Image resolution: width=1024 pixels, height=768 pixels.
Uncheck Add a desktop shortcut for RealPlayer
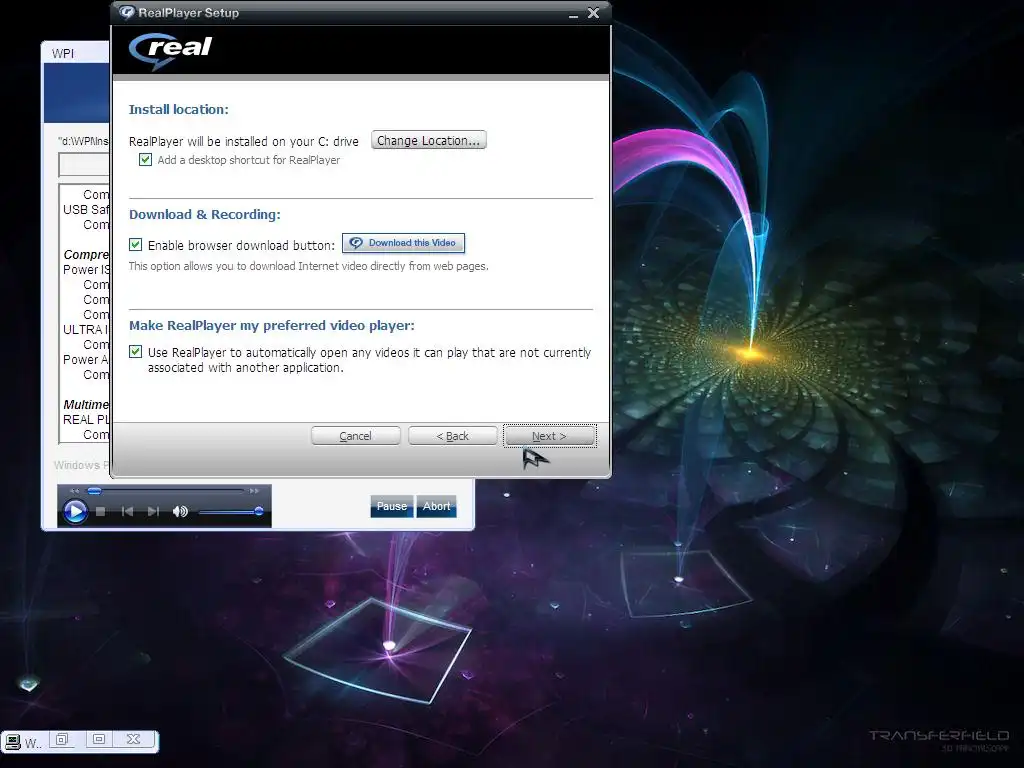click(x=146, y=160)
